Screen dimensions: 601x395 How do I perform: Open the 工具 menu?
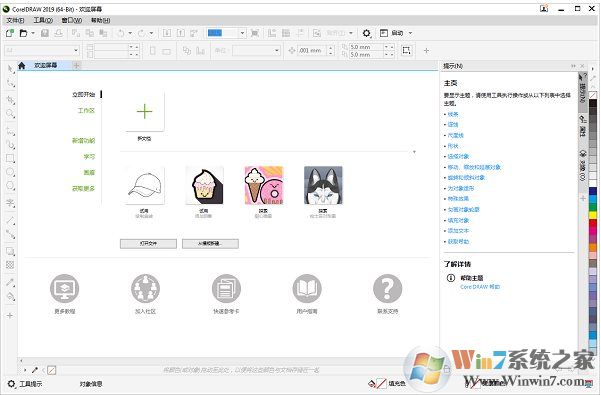tap(43, 20)
